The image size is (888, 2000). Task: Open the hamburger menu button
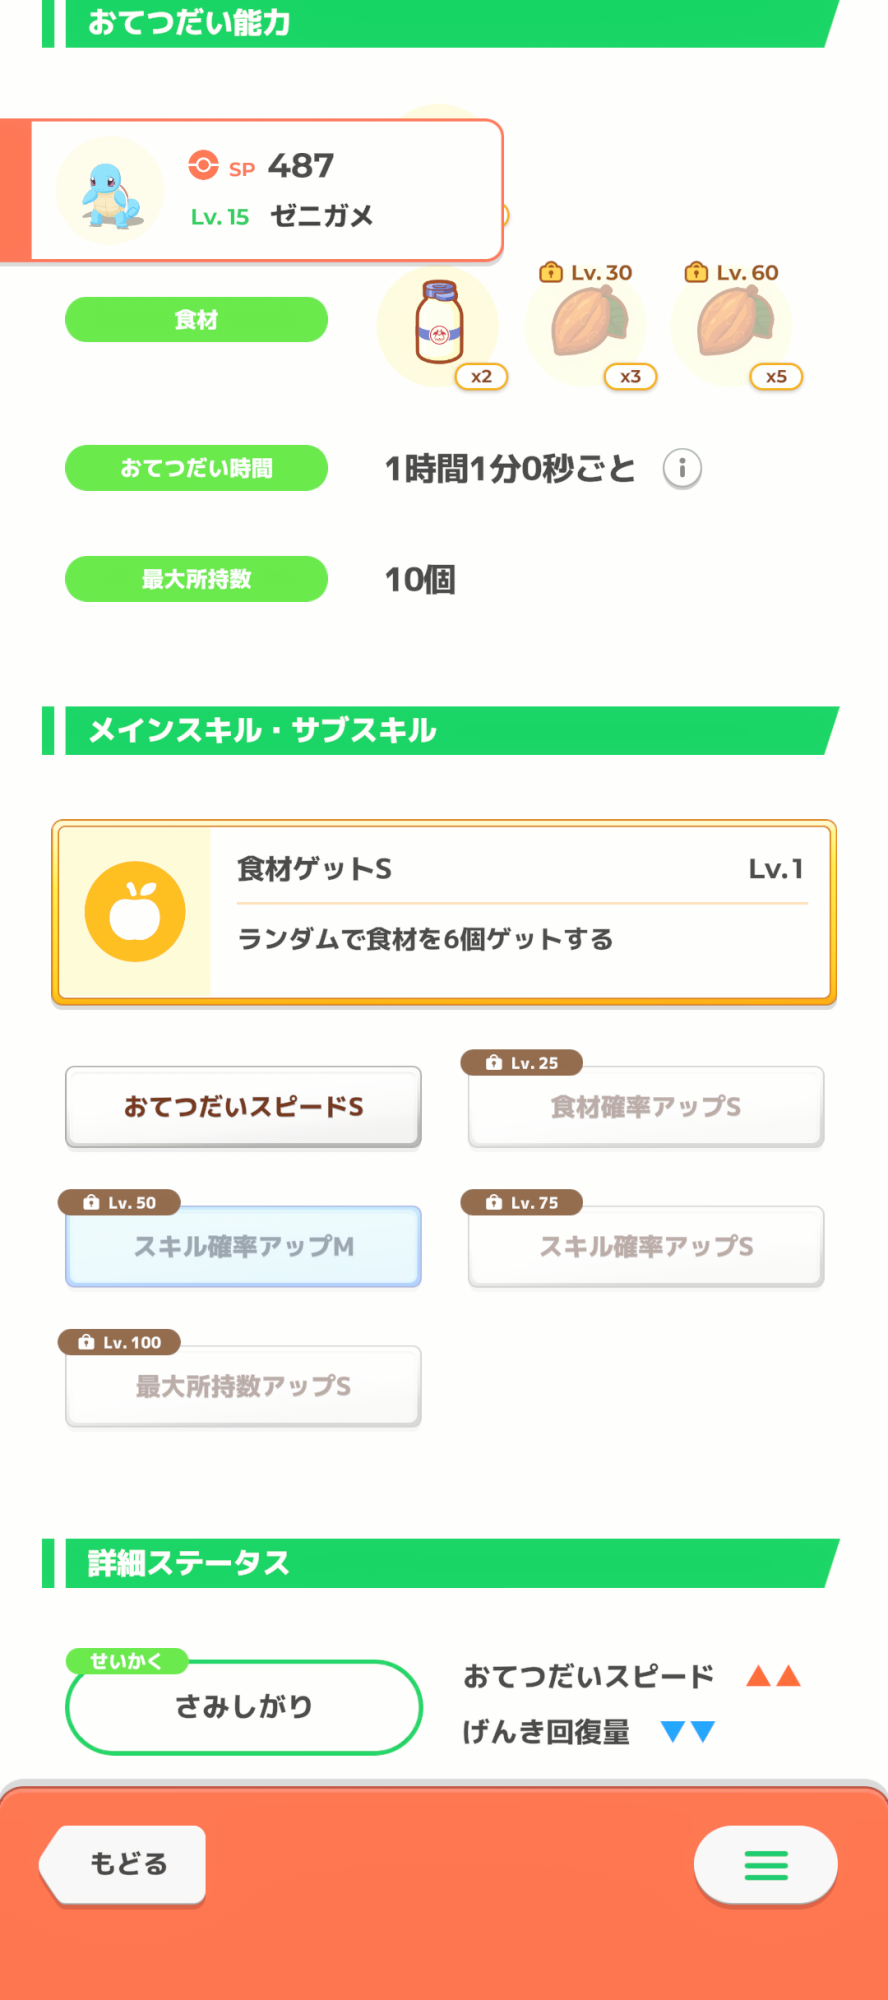click(x=765, y=1865)
